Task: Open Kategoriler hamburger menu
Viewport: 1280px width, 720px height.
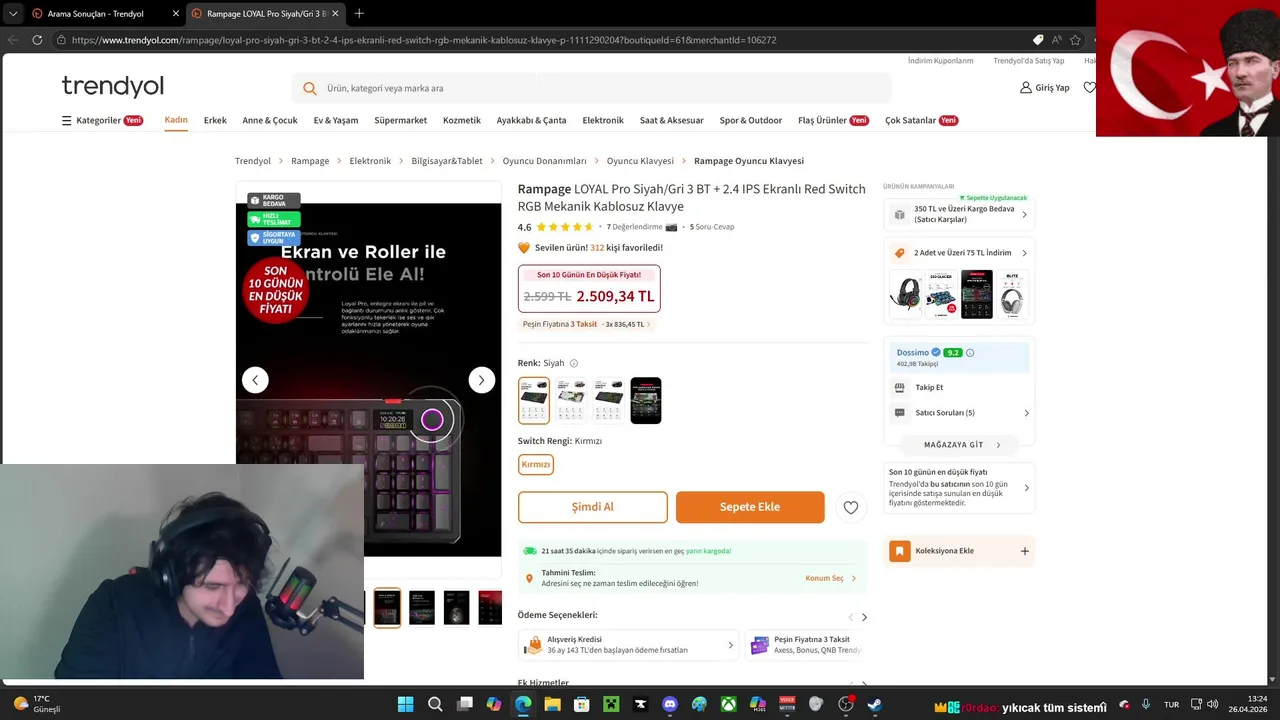Action: point(67,120)
